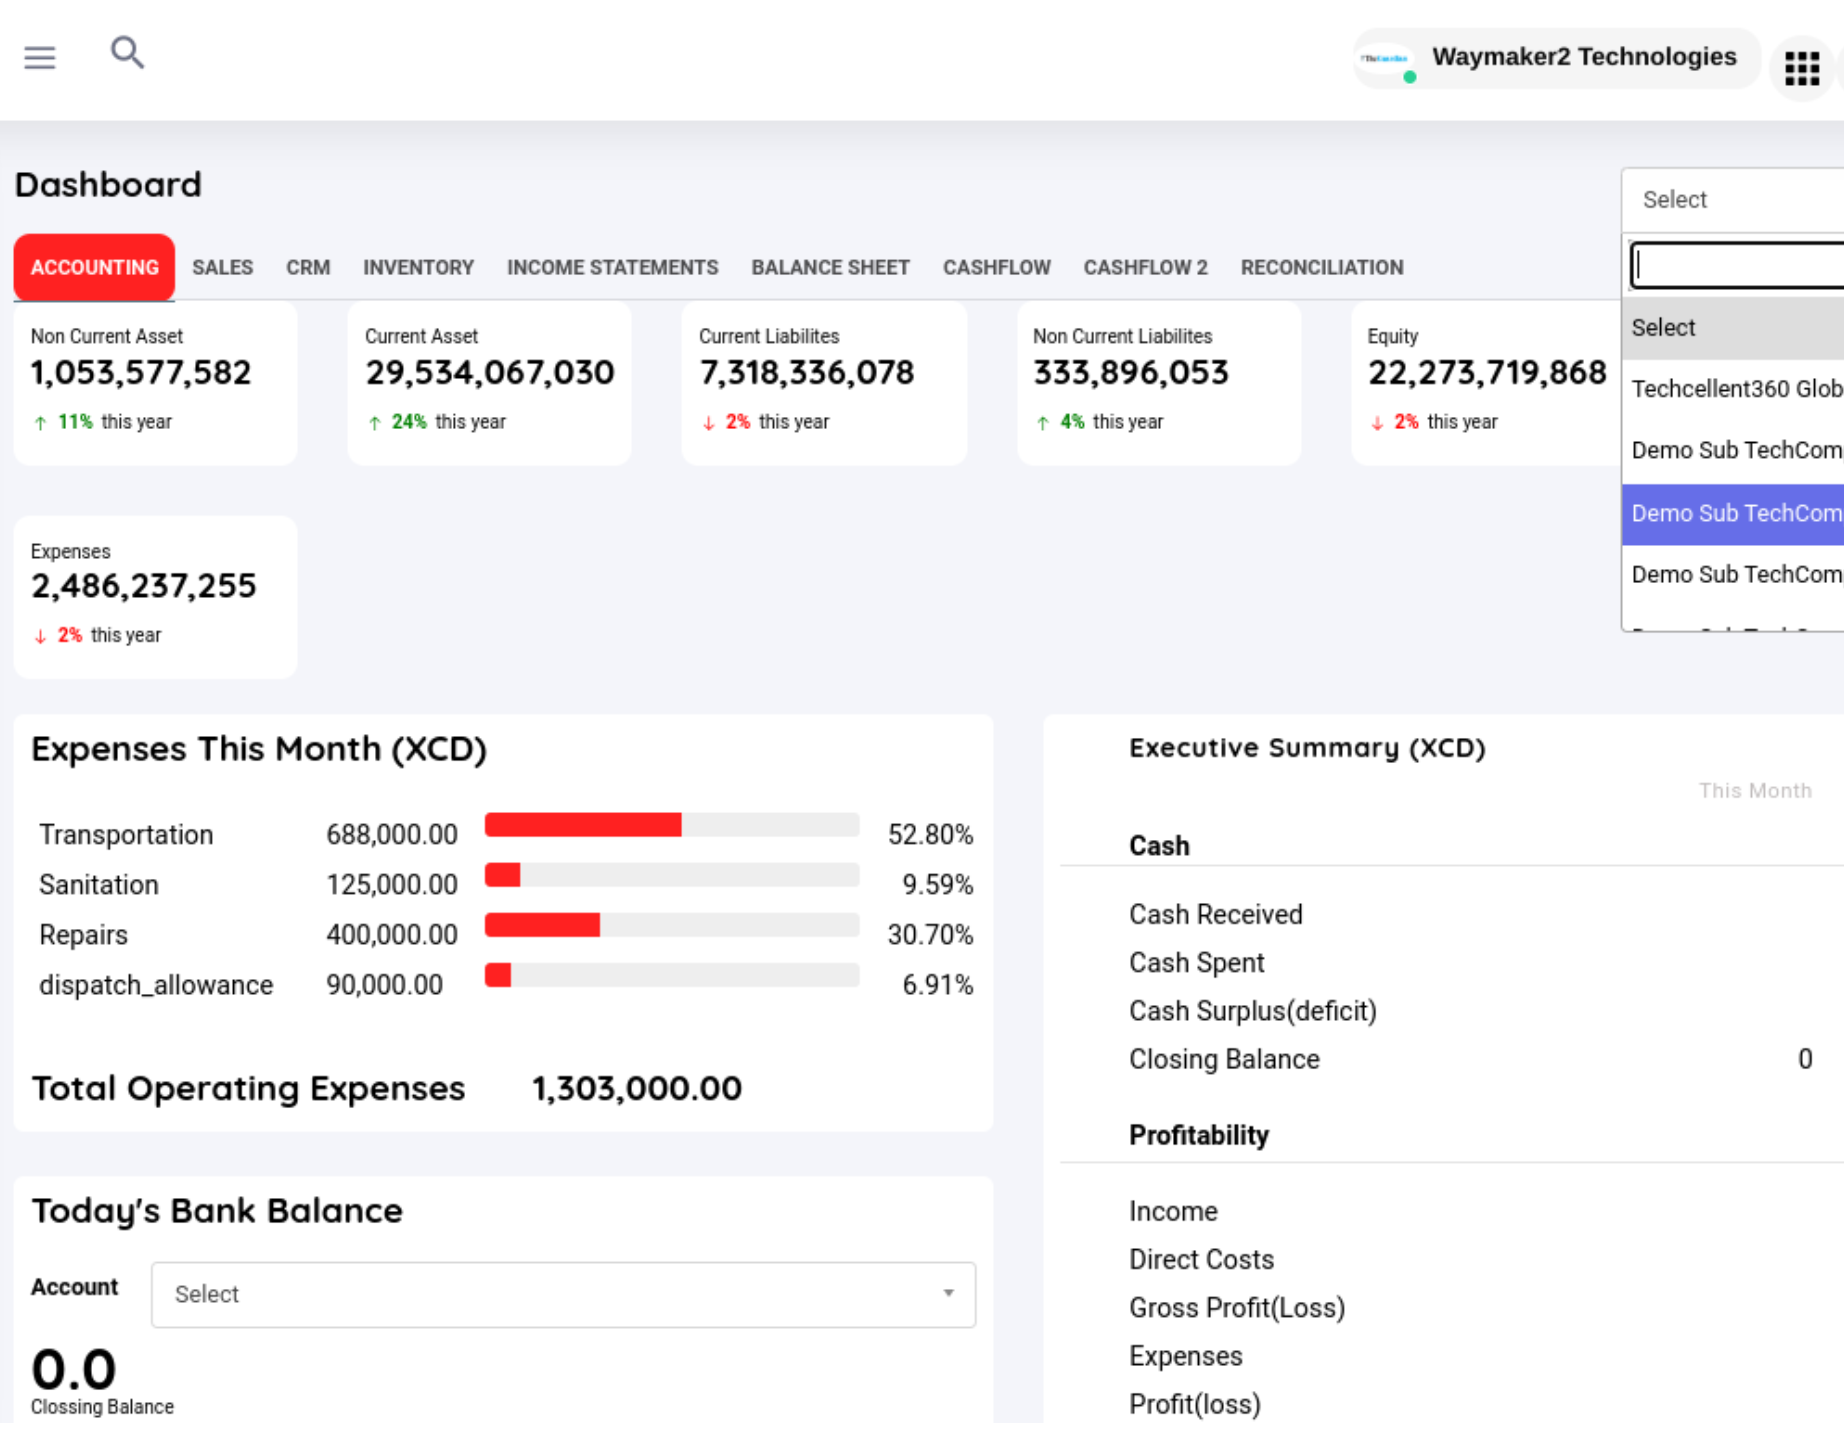Screen dimensions: 1844x1436
Task: Click the company logo avatar
Action: tap(1386, 60)
